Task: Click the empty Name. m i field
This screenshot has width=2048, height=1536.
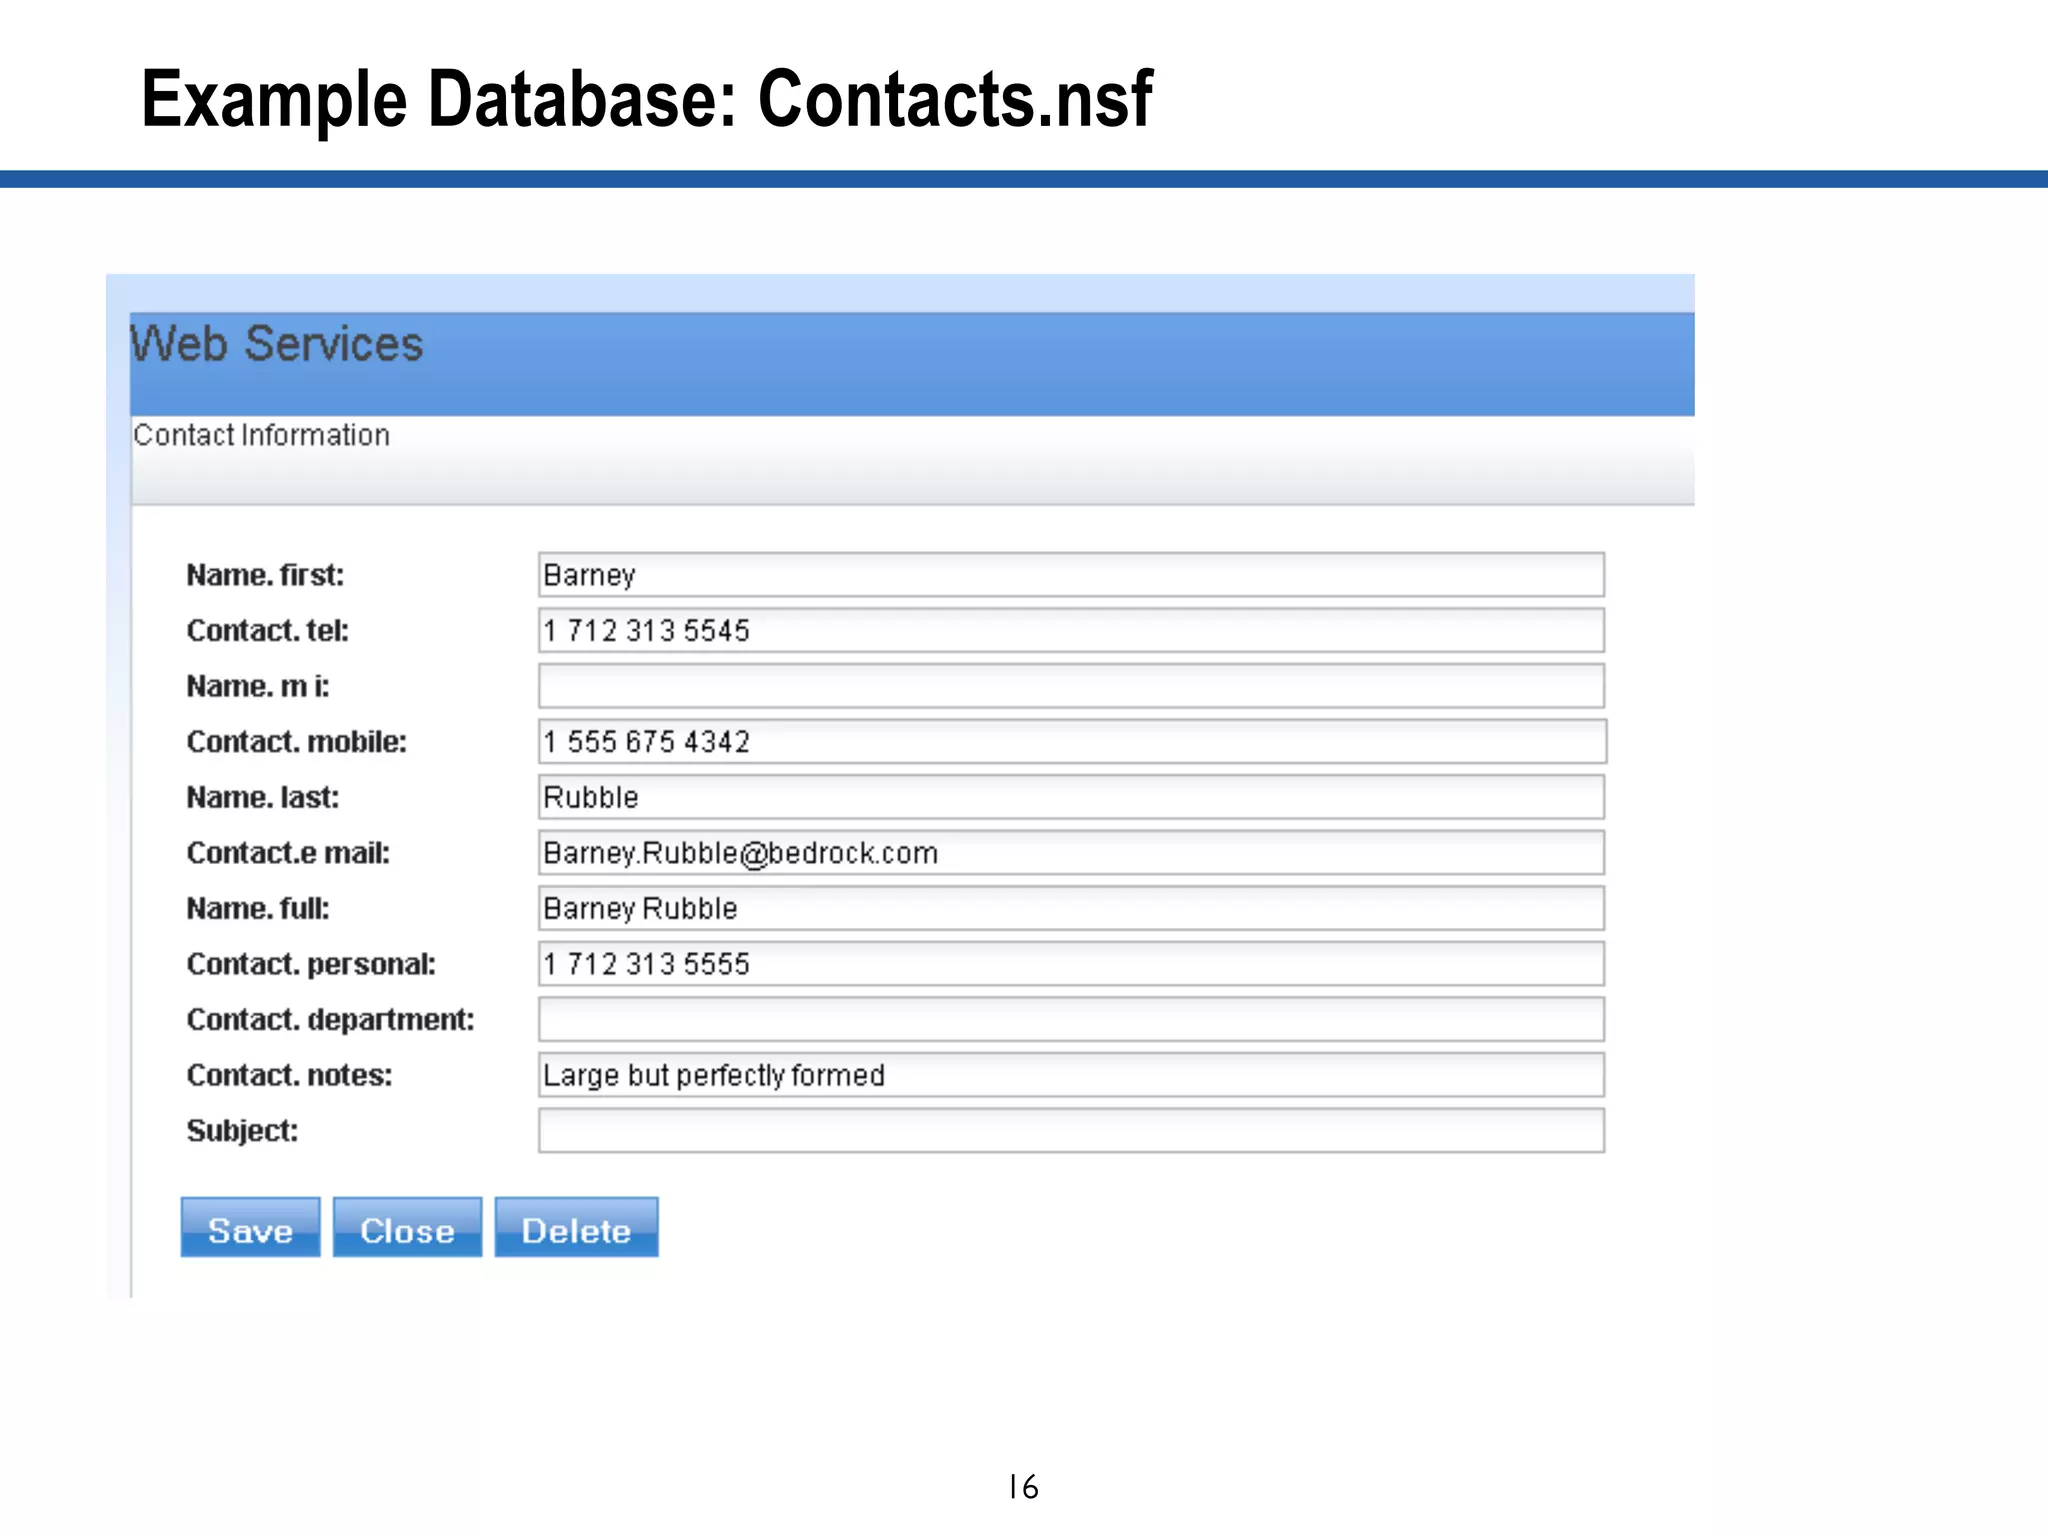Action: click(x=1071, y=686)
